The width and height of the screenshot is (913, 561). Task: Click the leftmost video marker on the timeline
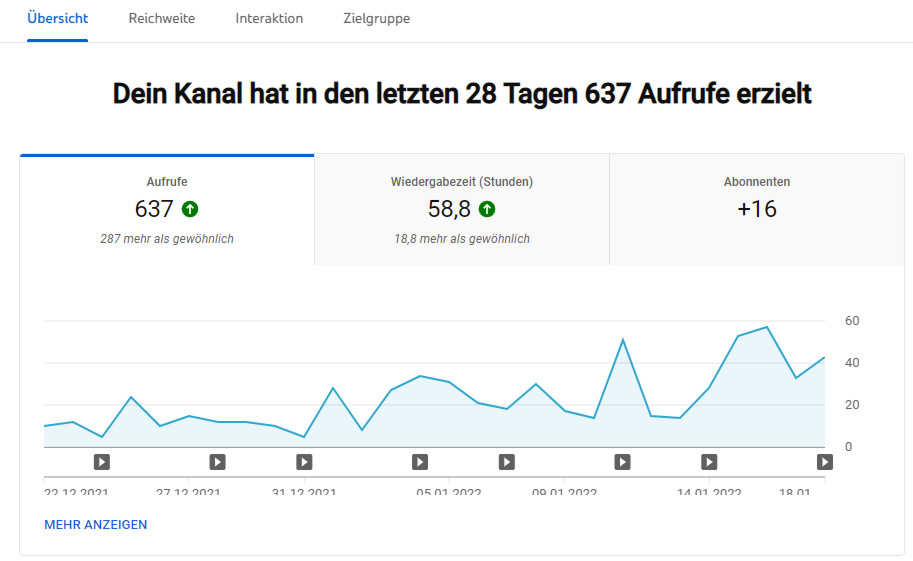[x=101, y=462]
